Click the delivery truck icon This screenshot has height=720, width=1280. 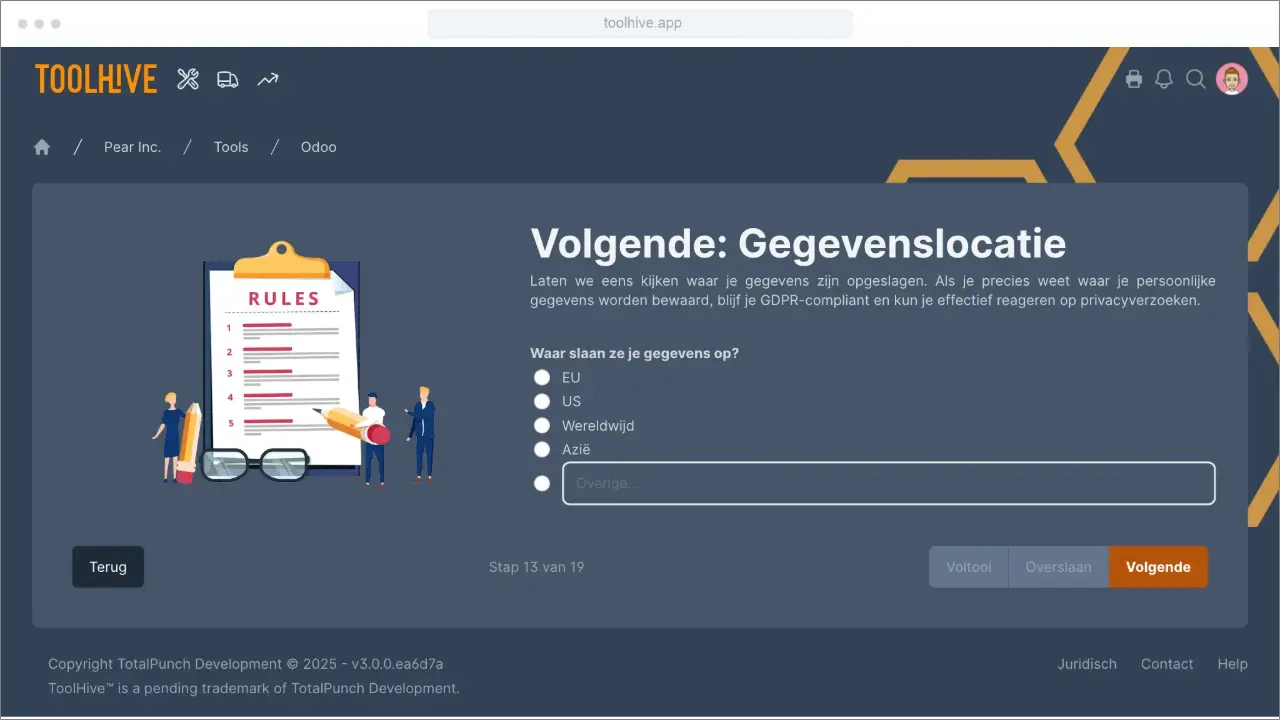227,78
